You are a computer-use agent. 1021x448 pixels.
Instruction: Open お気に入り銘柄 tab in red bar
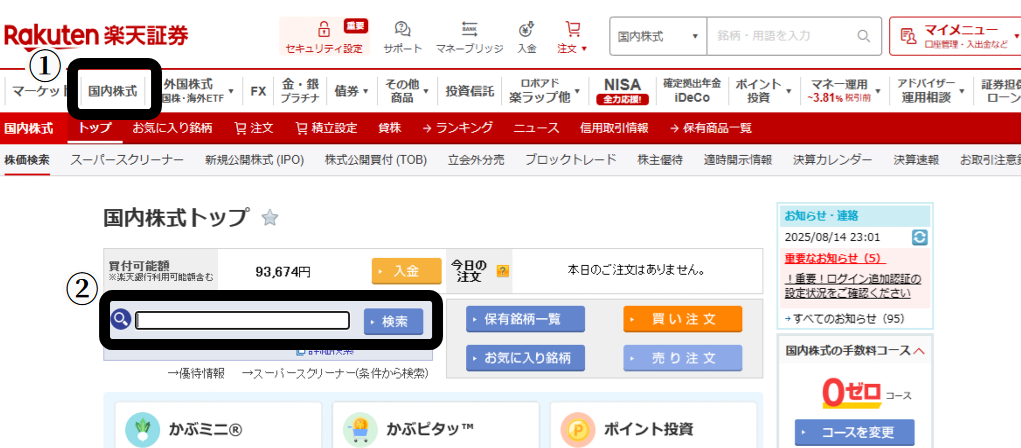coord(172,128)
